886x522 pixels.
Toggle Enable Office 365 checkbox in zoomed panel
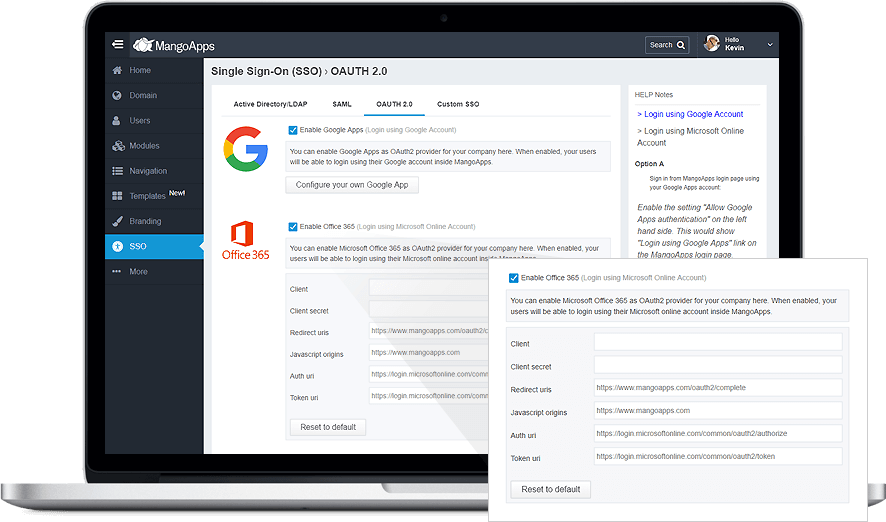[514, 278]
